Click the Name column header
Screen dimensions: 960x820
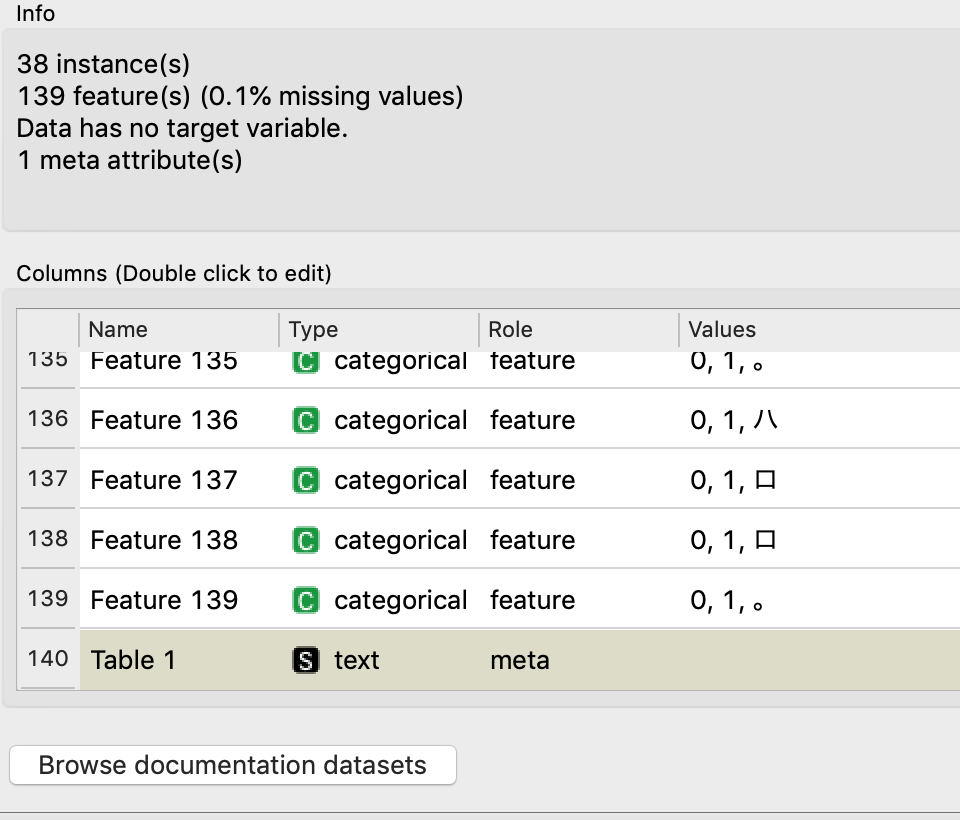point(116,330)
